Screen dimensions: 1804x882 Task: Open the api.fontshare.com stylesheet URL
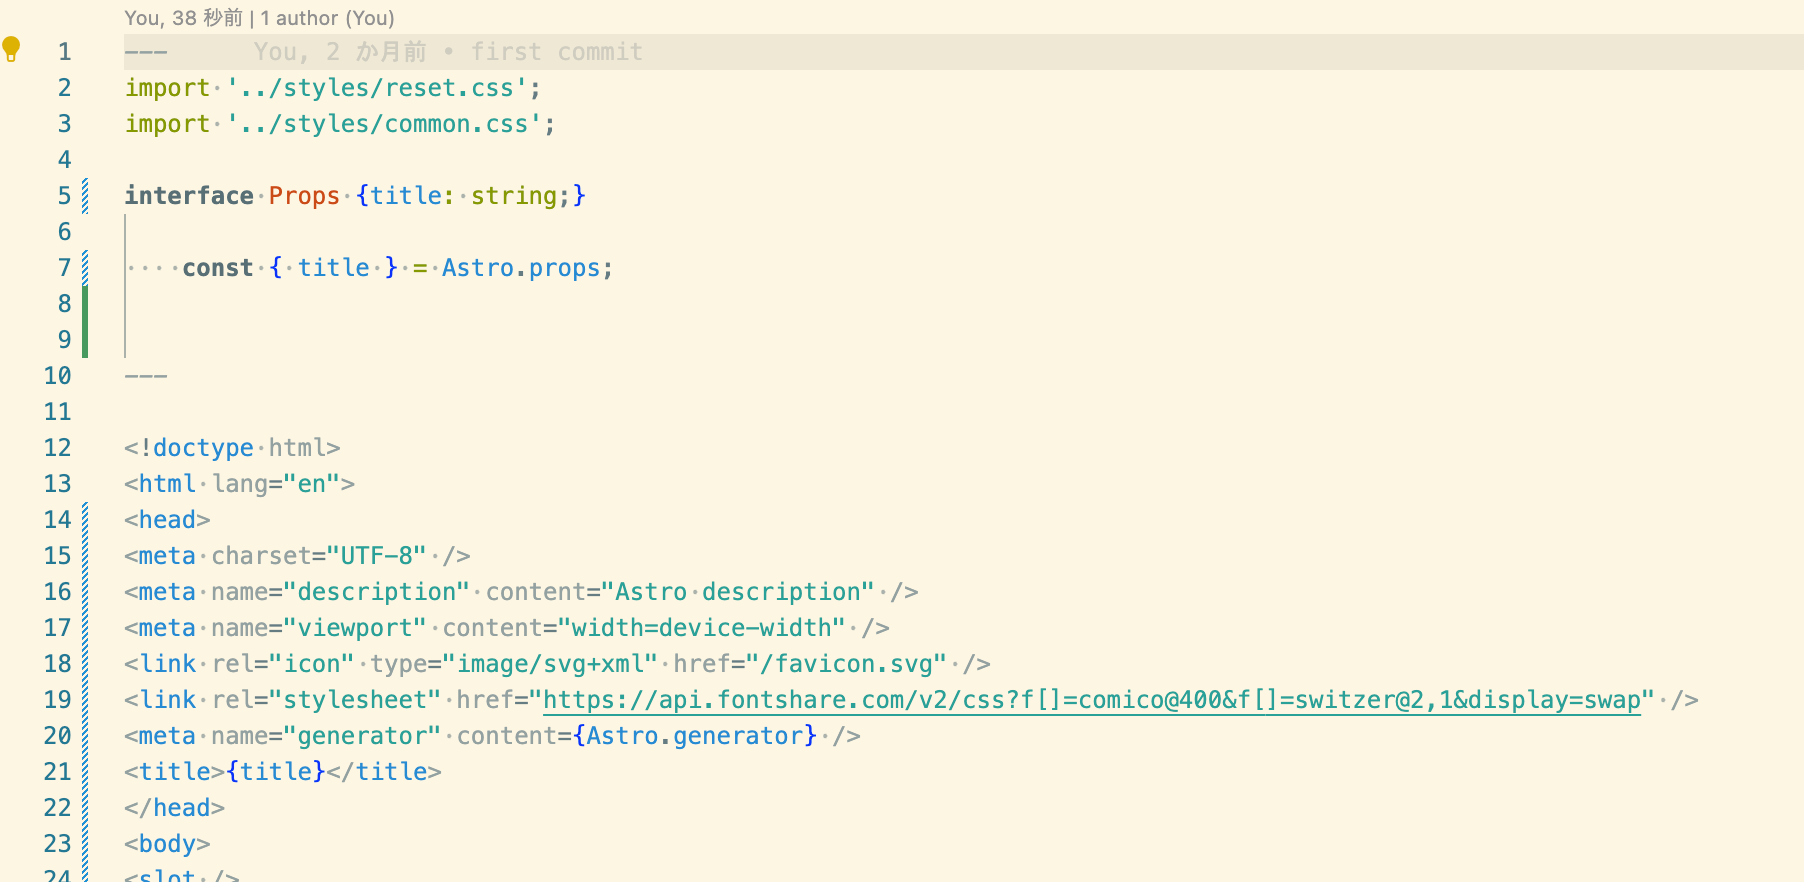pos(1091,700)
